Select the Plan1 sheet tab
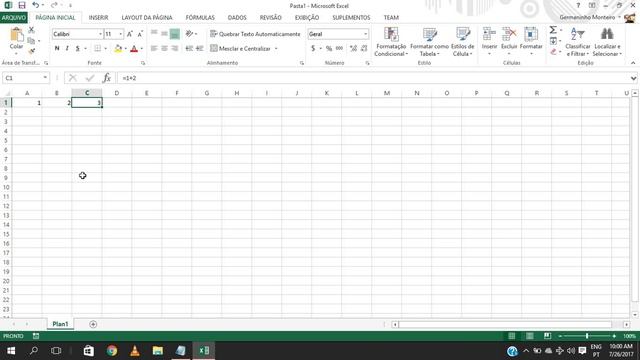The image size is (640, 360). (60, 324)
